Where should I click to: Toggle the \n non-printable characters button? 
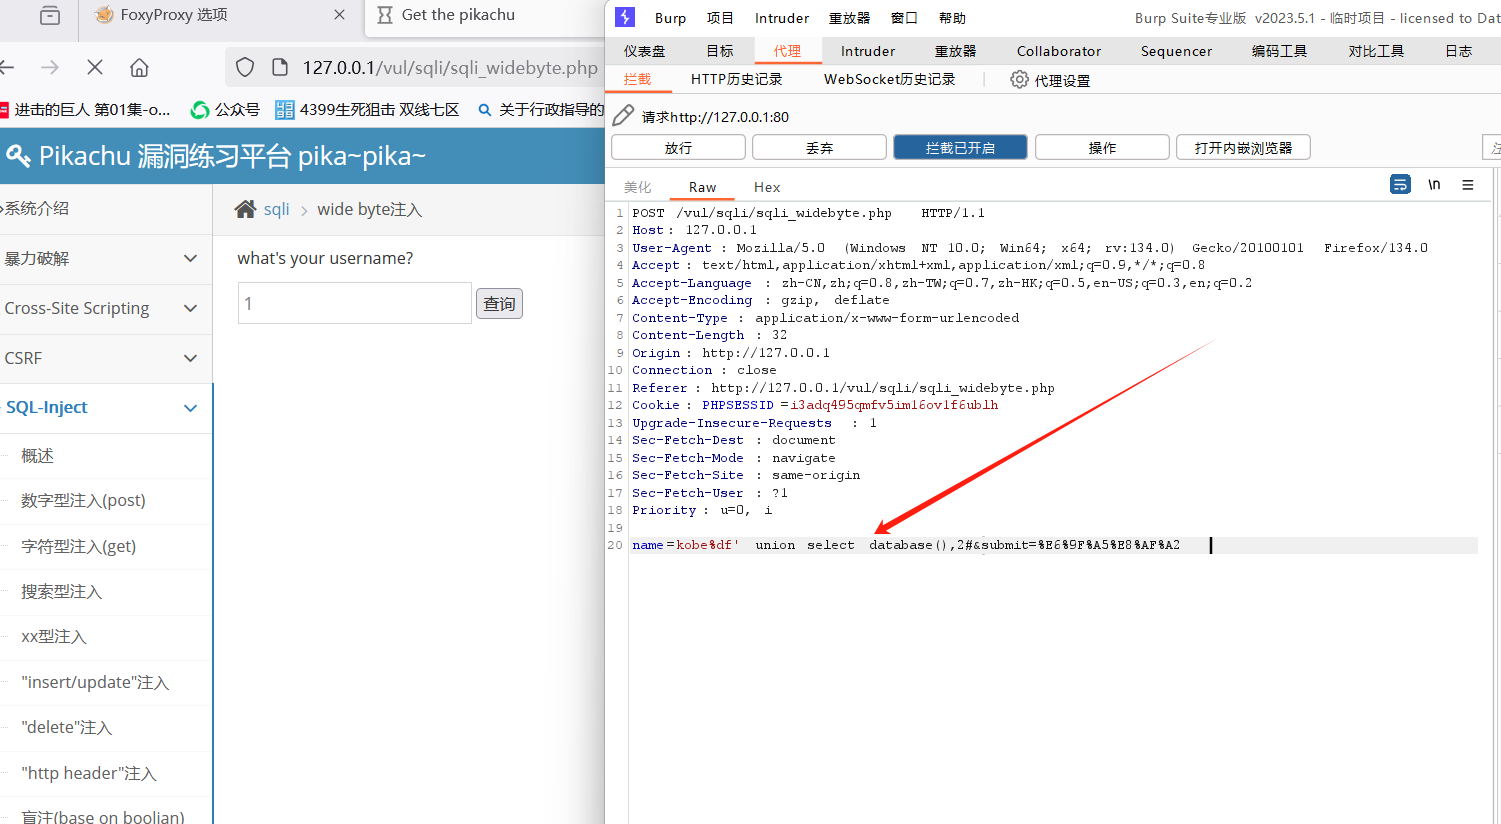(x=1434, y=185)
